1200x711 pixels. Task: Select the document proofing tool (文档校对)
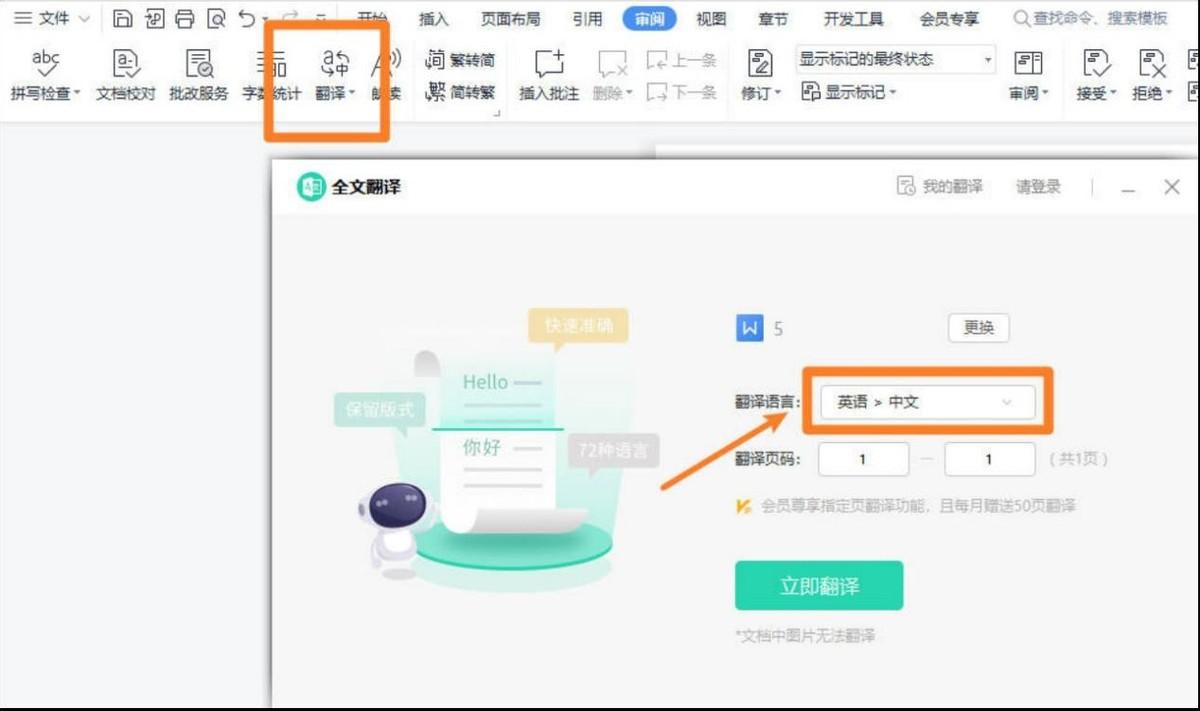[x=124, y=75]
